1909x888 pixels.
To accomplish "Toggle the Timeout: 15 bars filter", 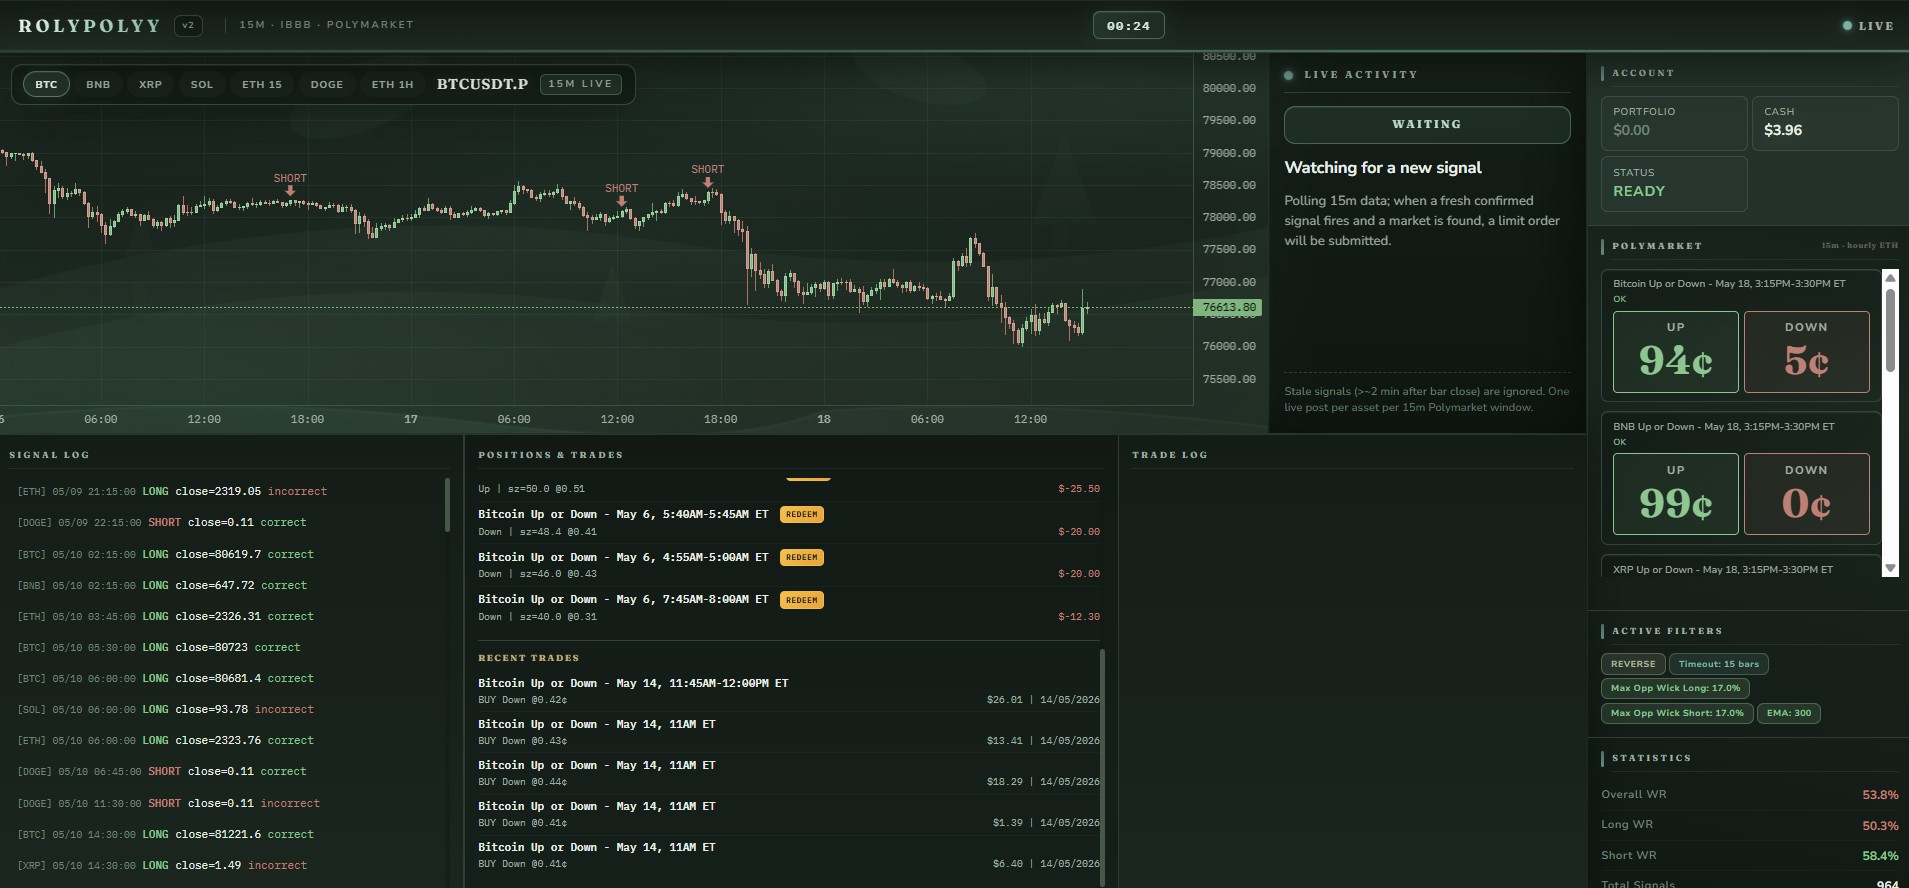I will (1718, 664).
